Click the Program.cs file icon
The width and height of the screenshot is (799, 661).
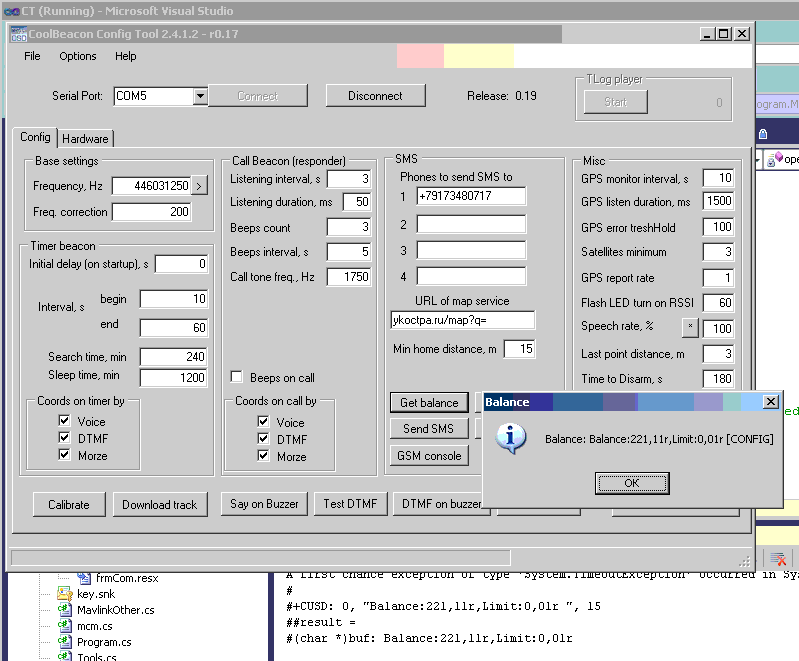click(66, 642)
